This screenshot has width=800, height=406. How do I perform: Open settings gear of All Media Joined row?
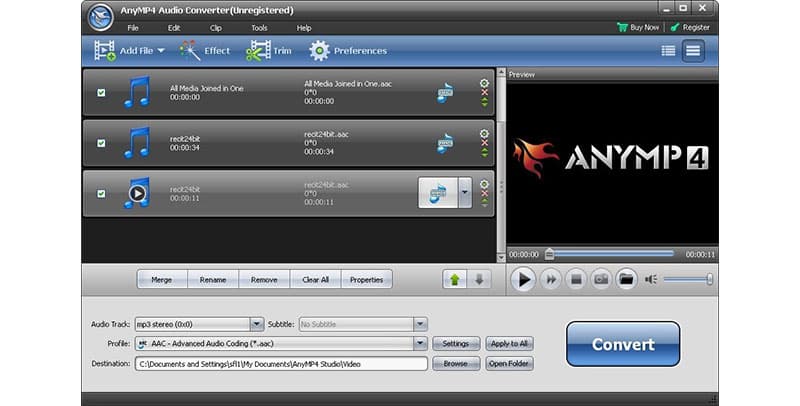[484, 83]
